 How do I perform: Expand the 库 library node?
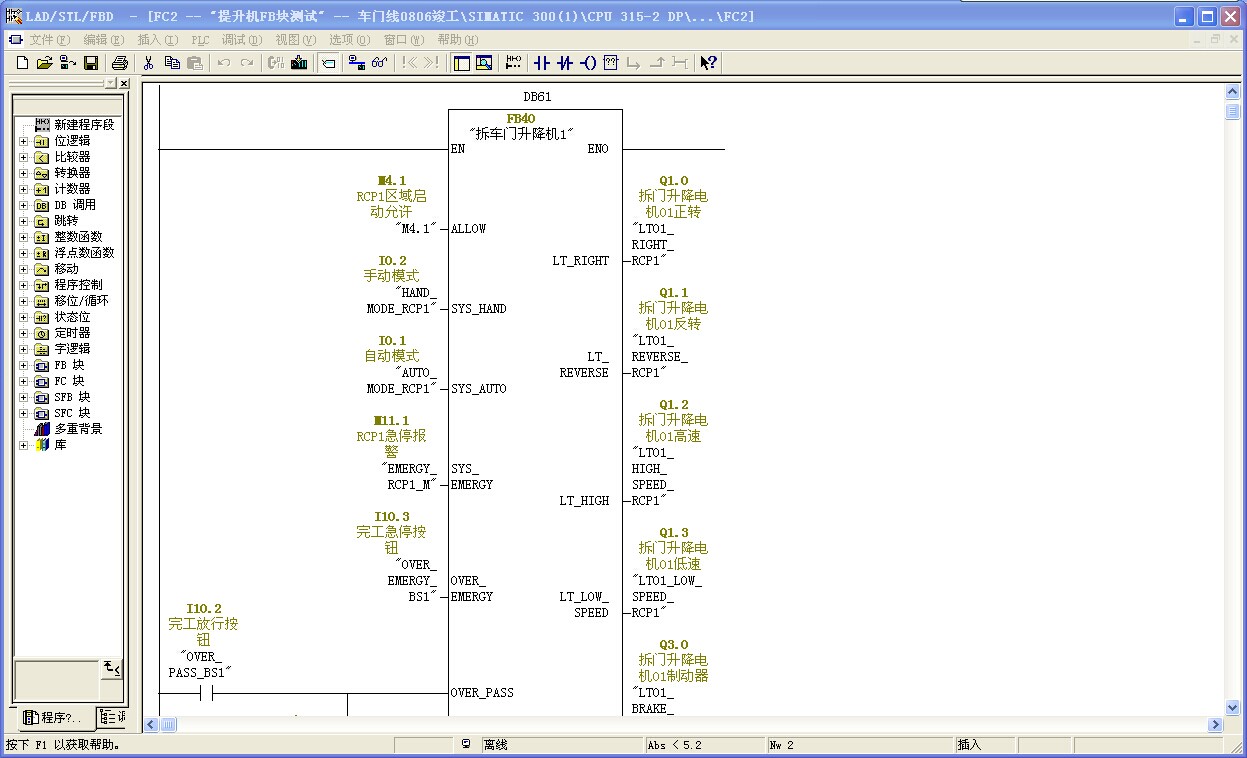[24, 445]
